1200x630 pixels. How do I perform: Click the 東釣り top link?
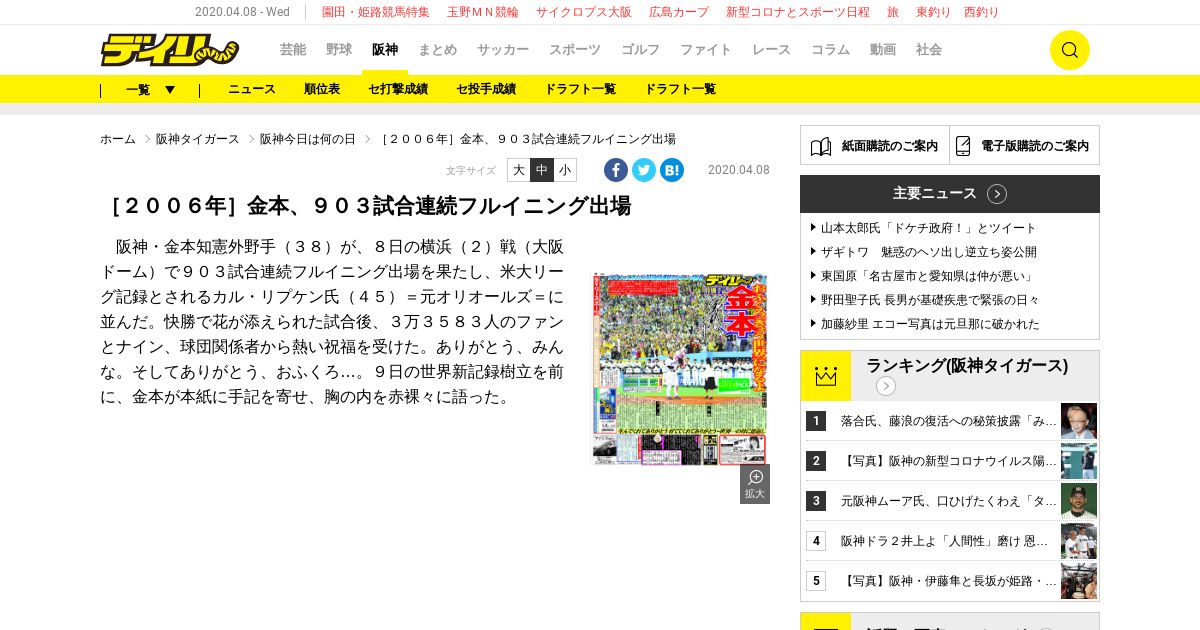(934, 12)
